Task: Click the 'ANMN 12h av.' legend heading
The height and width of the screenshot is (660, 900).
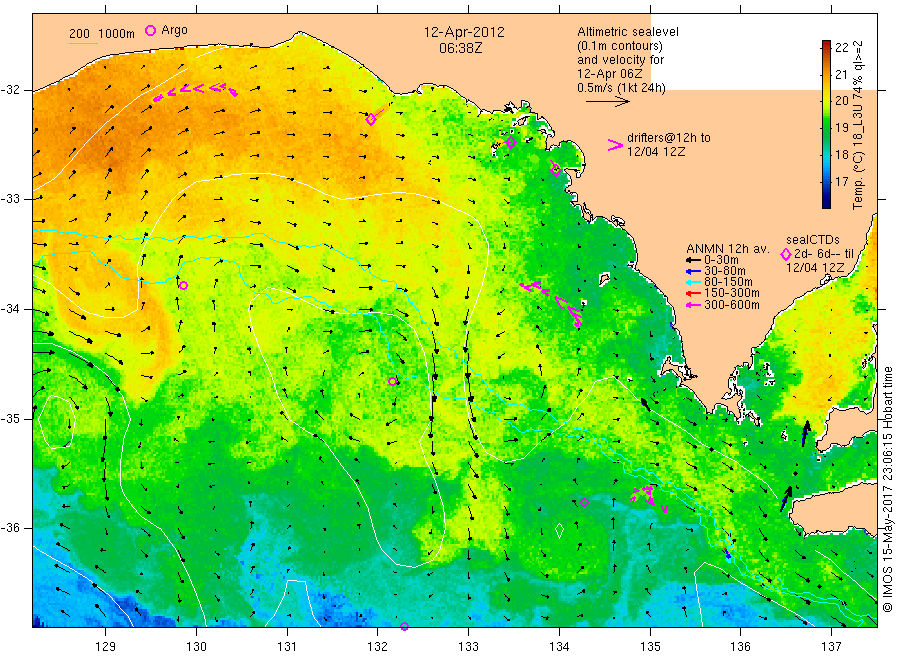Action: tap(728, 249)
